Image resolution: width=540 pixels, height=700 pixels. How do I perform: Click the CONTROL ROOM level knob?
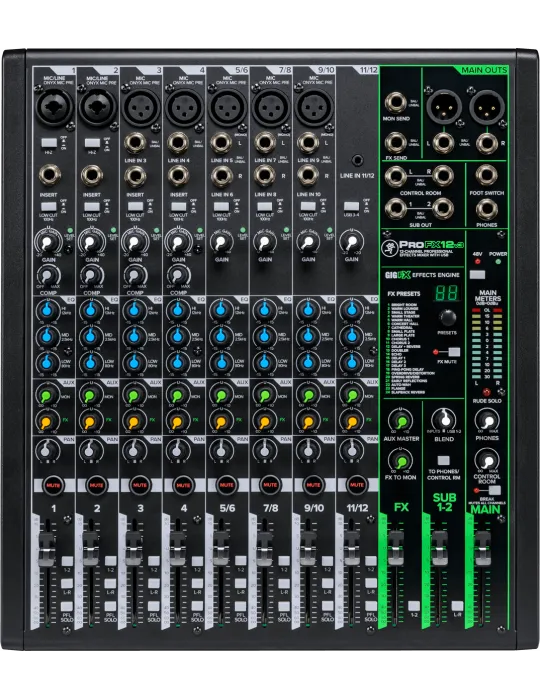coord(487,460)
